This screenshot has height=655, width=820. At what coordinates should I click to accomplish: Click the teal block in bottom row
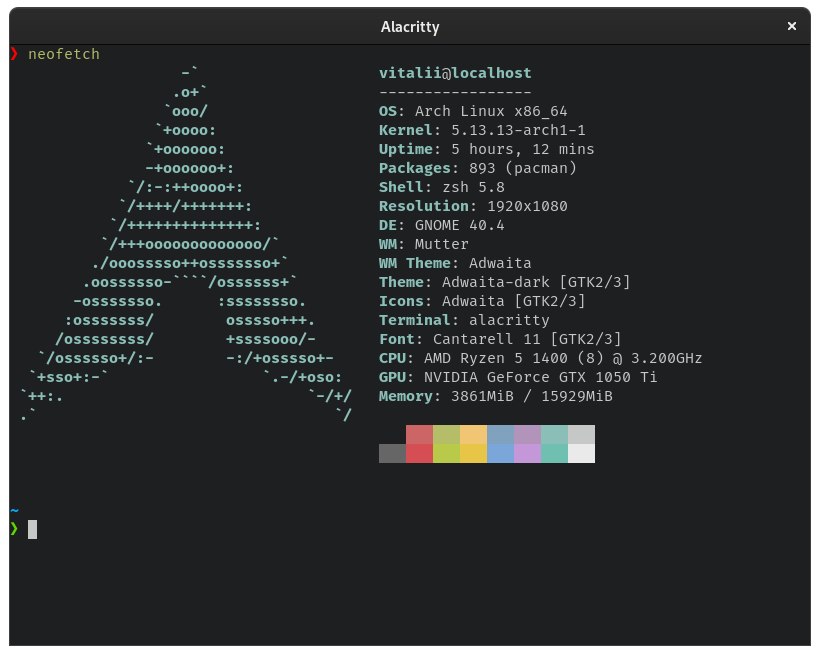point(554,454)
